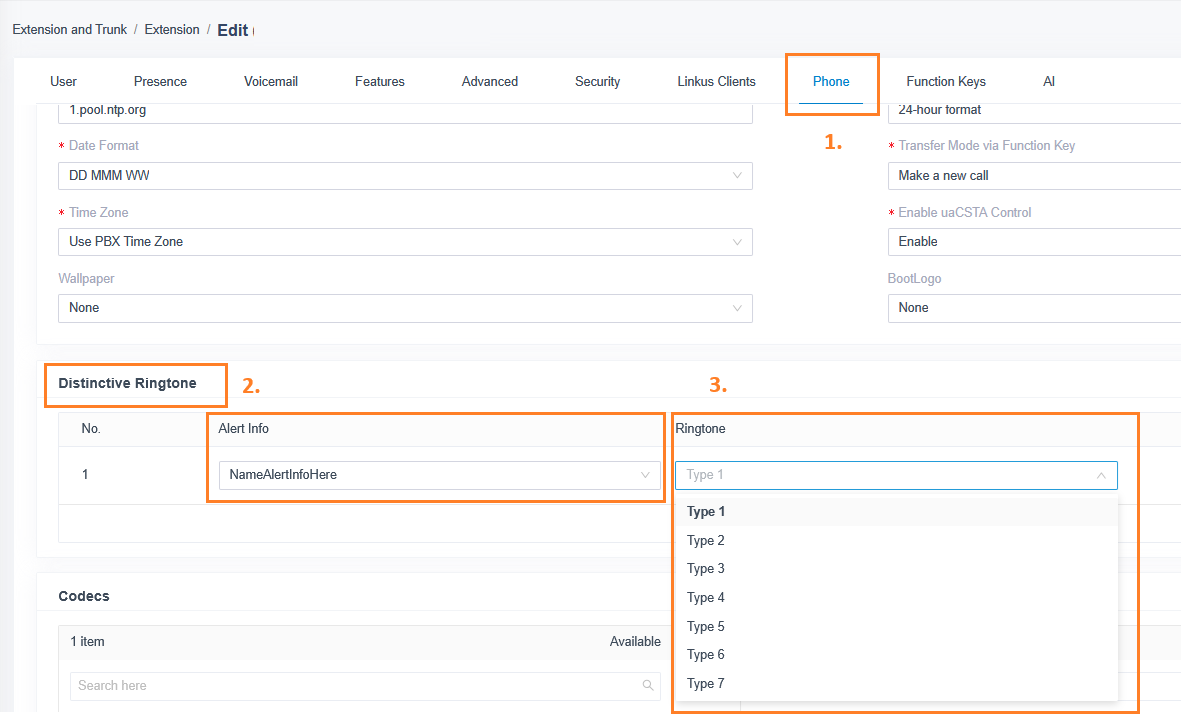Pick Type 7 ringtone option
1199x725 pixels.
[x=706, y=684]
